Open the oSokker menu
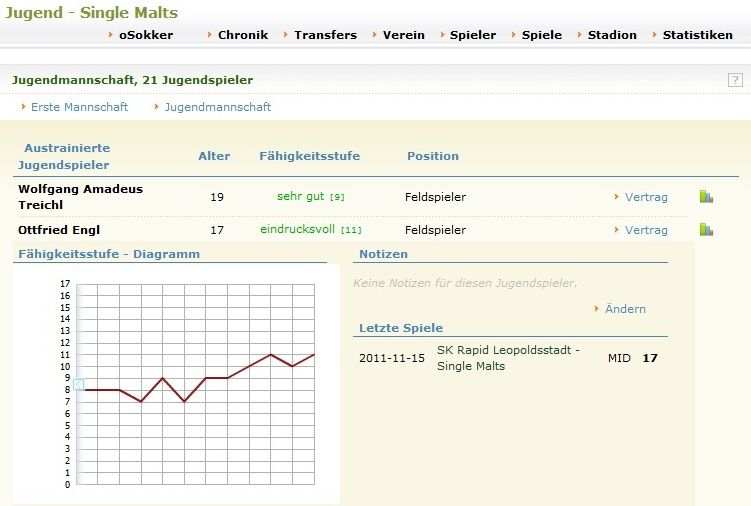751x506 pixels. tap(145, 35)
